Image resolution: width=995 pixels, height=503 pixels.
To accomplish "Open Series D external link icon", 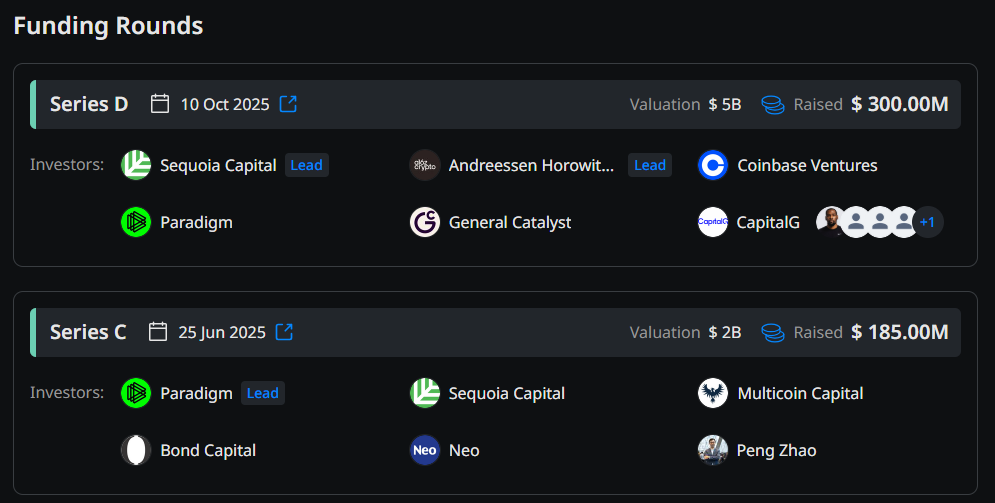I will point(288,104).
